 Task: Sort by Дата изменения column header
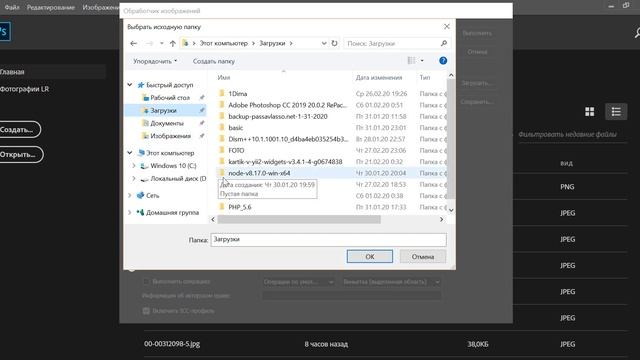click(379, 77)
